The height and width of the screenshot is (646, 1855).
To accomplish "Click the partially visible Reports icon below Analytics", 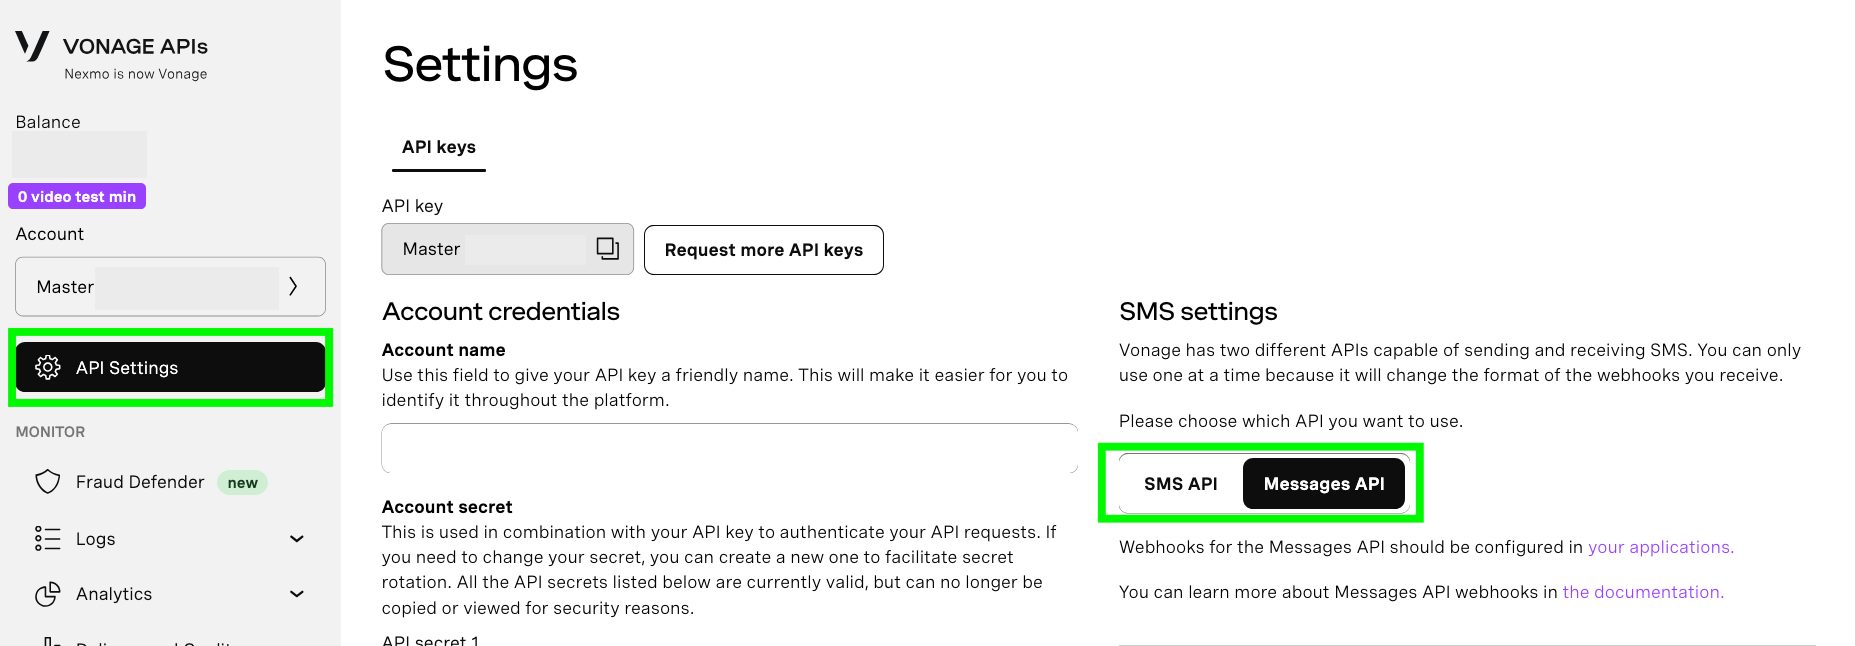I will pyautogui.click(x=47, y=641).
